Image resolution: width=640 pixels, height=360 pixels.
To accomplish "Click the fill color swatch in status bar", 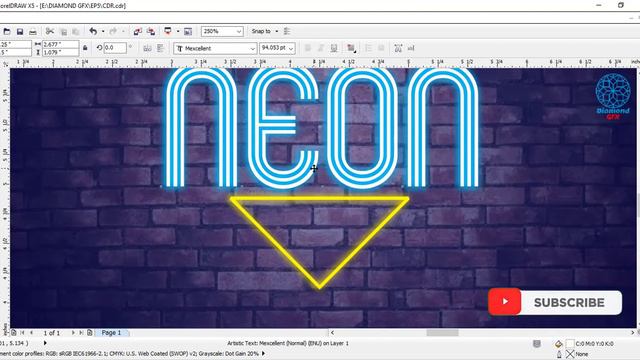I will click(570, 344).
